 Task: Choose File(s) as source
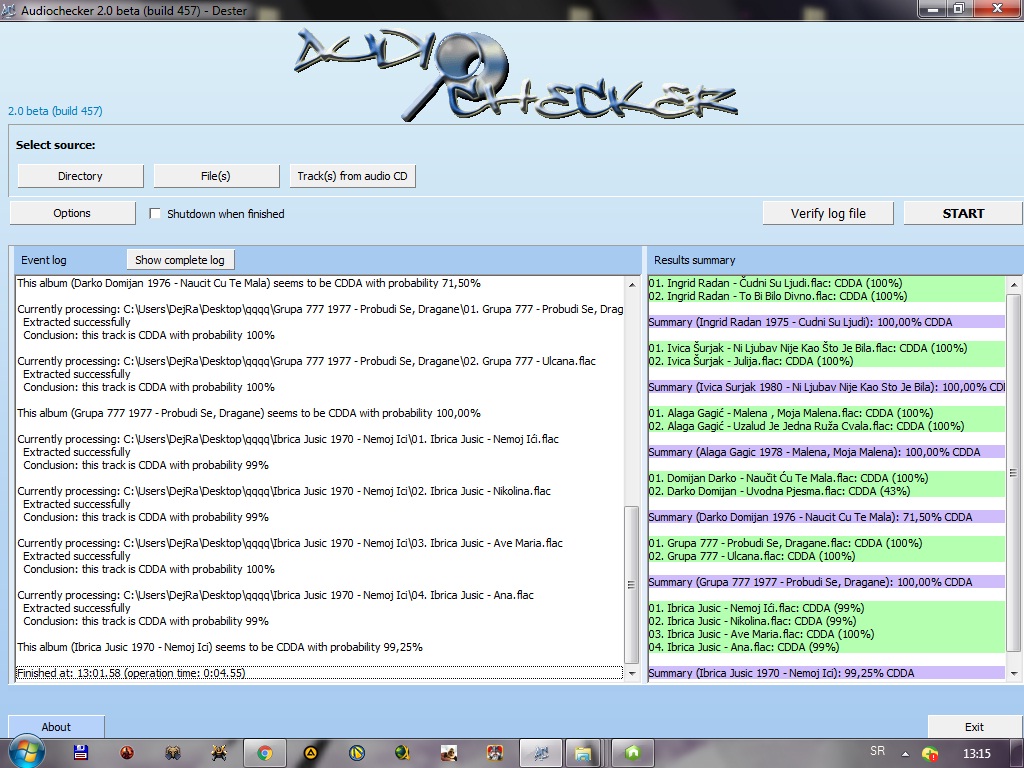216,176
